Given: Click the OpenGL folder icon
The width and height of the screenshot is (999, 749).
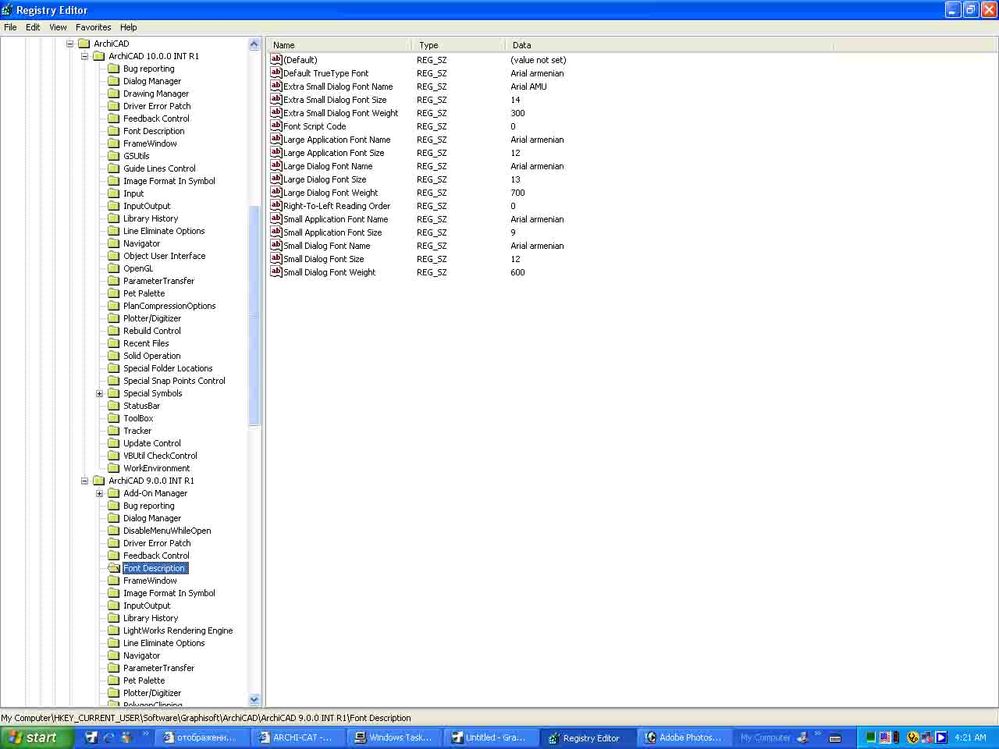Looking at the screenshot, I should 113,268.
